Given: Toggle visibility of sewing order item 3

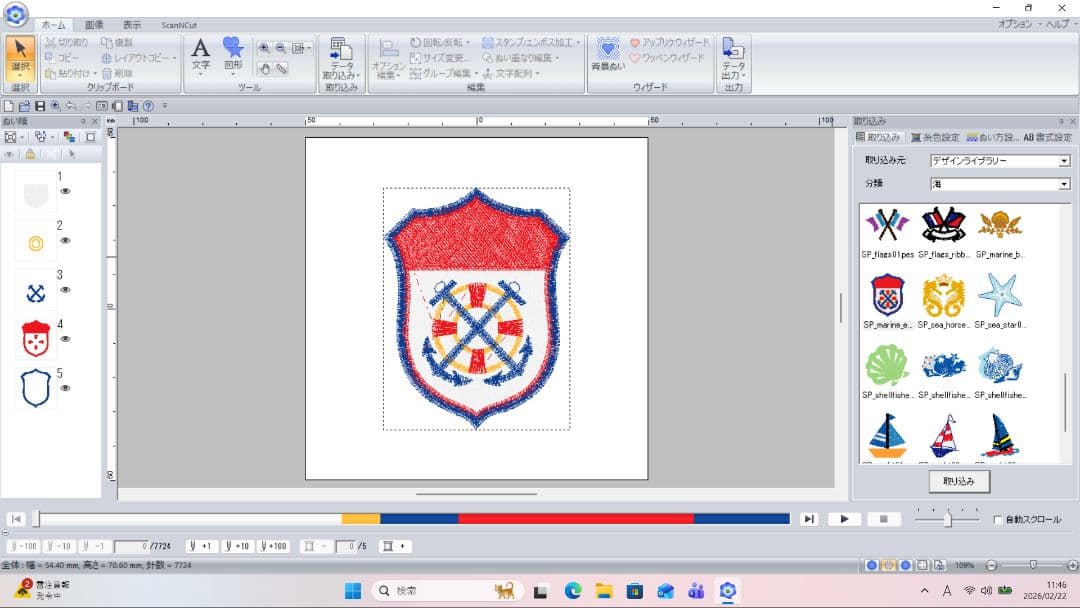Looking at the screenshot, I should (x=65, y=290).
